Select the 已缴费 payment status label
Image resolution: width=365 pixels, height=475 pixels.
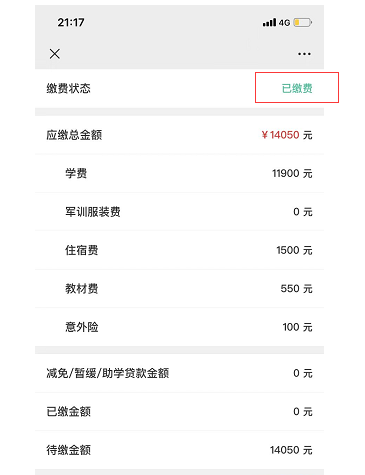[297, 88]
